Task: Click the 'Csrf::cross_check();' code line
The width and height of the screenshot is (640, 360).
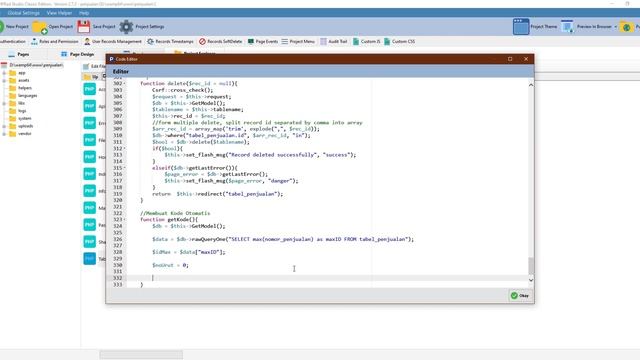Action: 182,90
